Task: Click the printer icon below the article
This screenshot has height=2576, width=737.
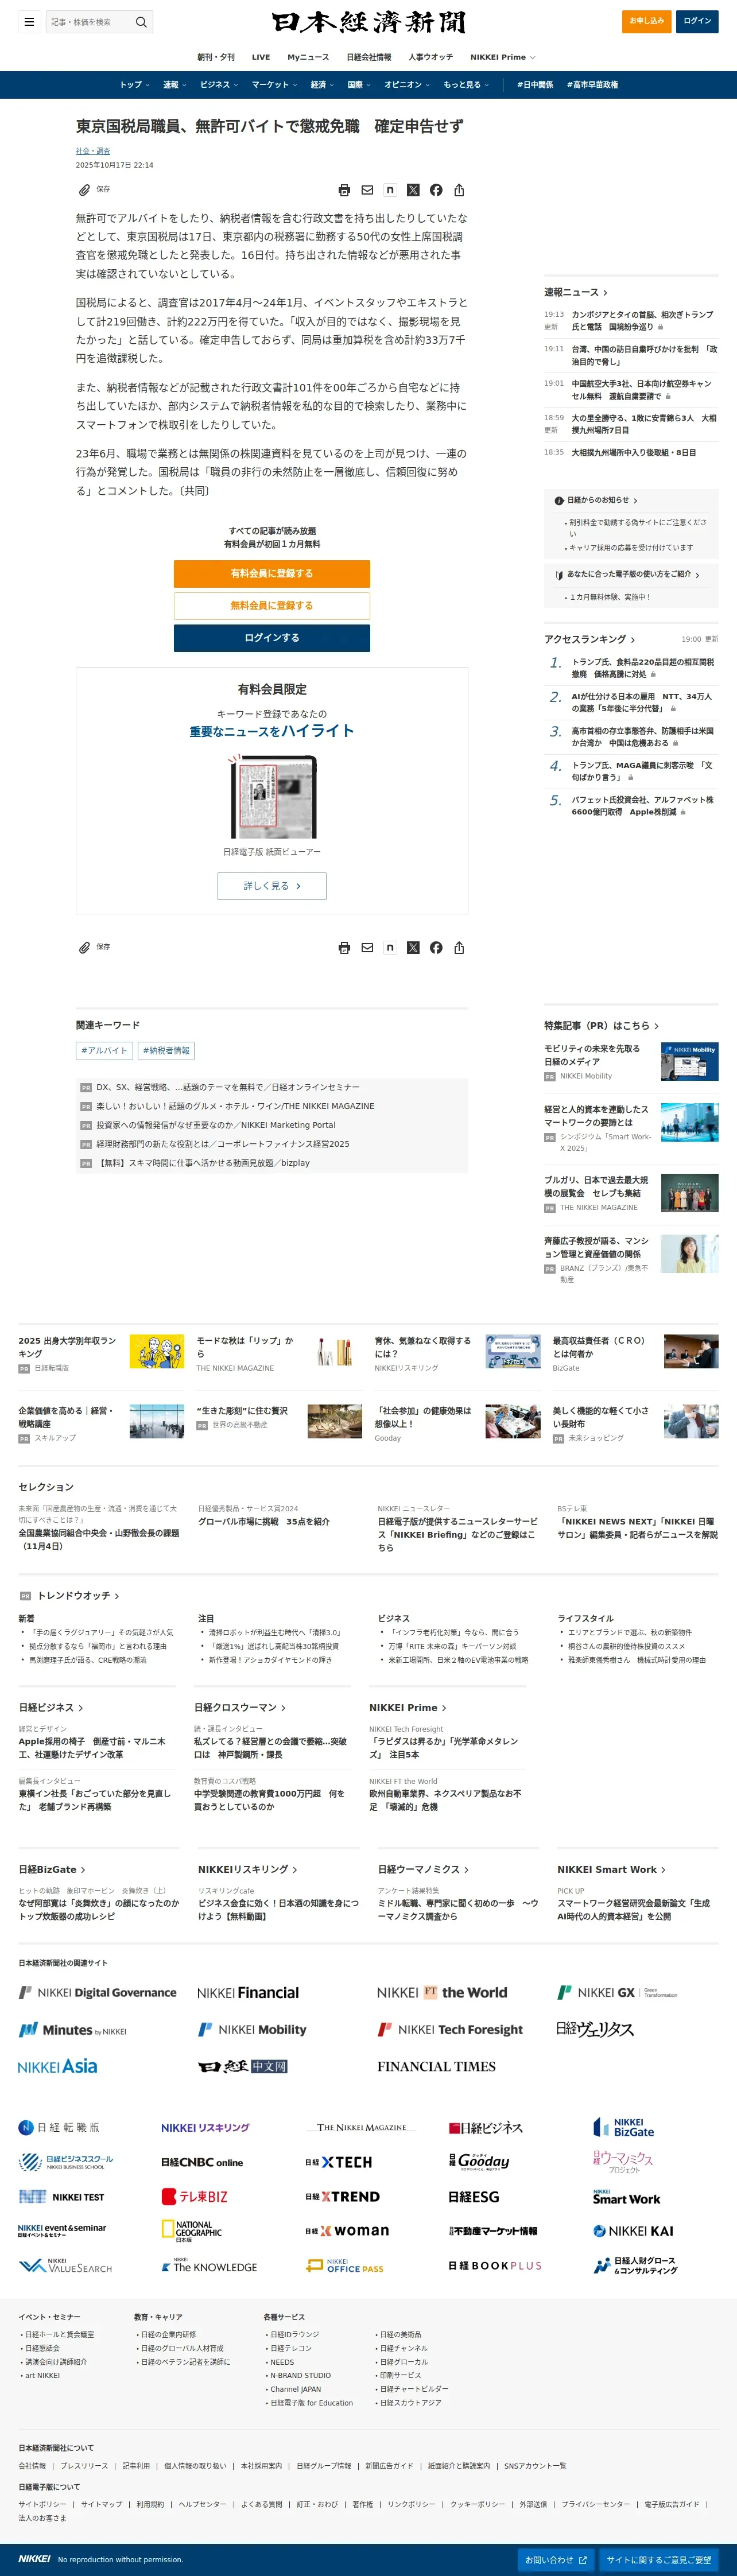Action: (x=344, y=948)
